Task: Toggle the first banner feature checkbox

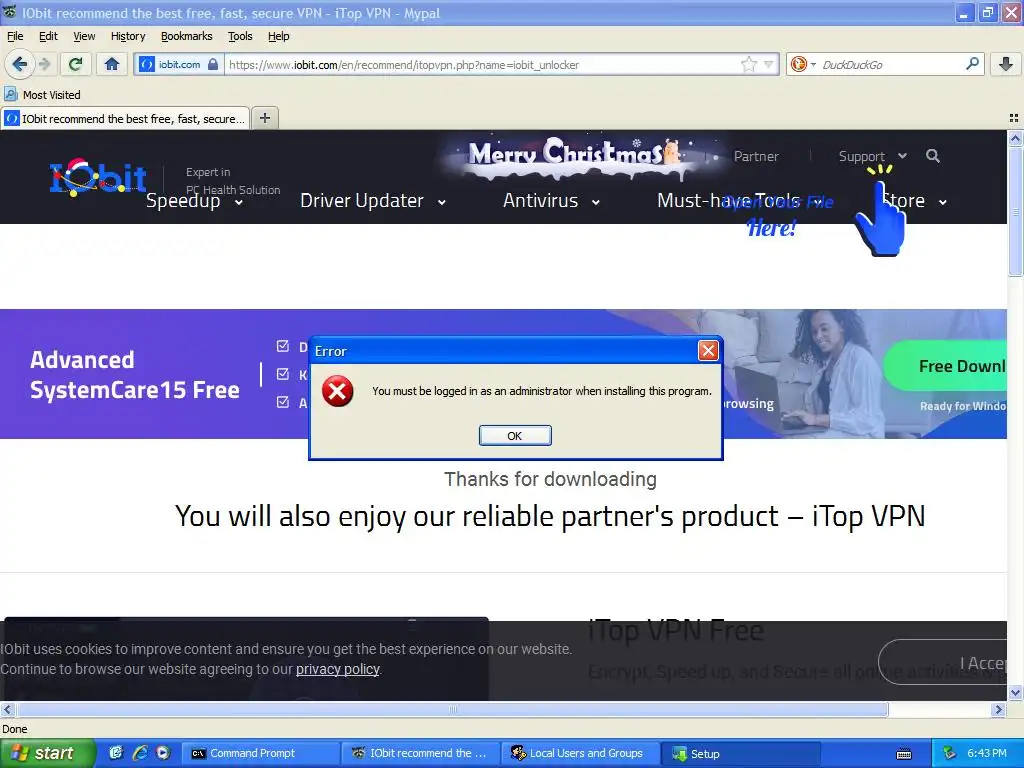Action: coord(283,345)
